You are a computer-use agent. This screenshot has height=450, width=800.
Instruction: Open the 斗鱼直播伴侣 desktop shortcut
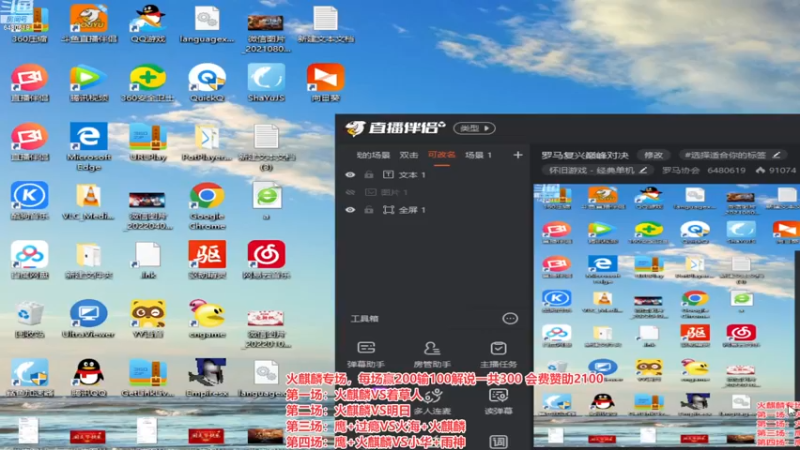pyautogui.click(x=89, y=23)
